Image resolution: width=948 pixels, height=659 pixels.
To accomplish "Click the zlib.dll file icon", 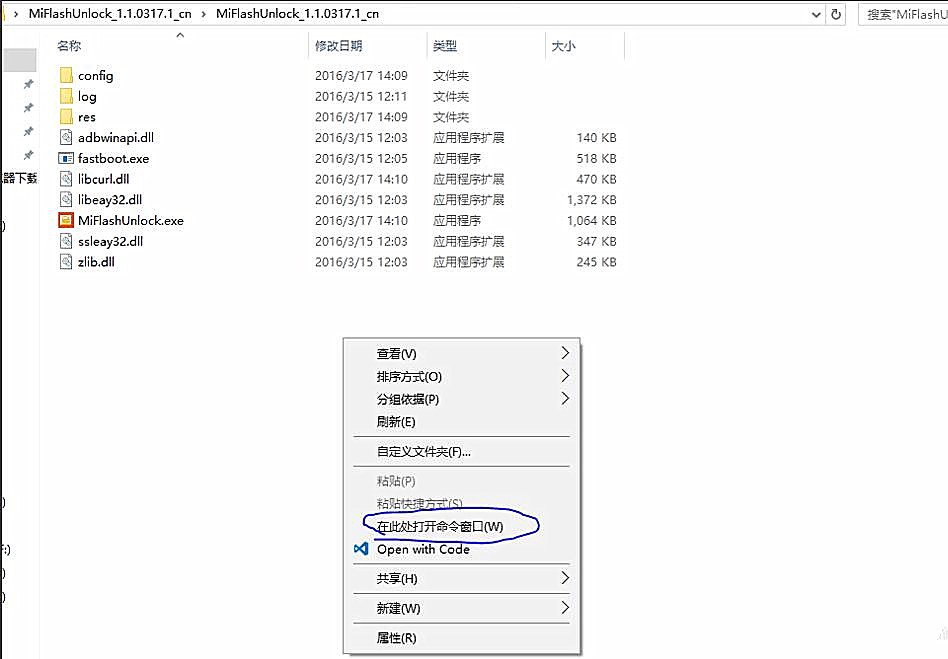I will (67, 262).
